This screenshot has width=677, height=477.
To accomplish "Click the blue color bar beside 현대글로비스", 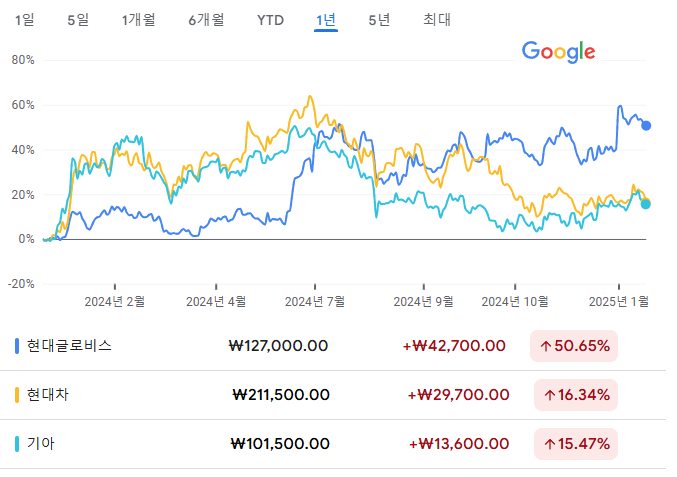I will (x=17, y=346).
